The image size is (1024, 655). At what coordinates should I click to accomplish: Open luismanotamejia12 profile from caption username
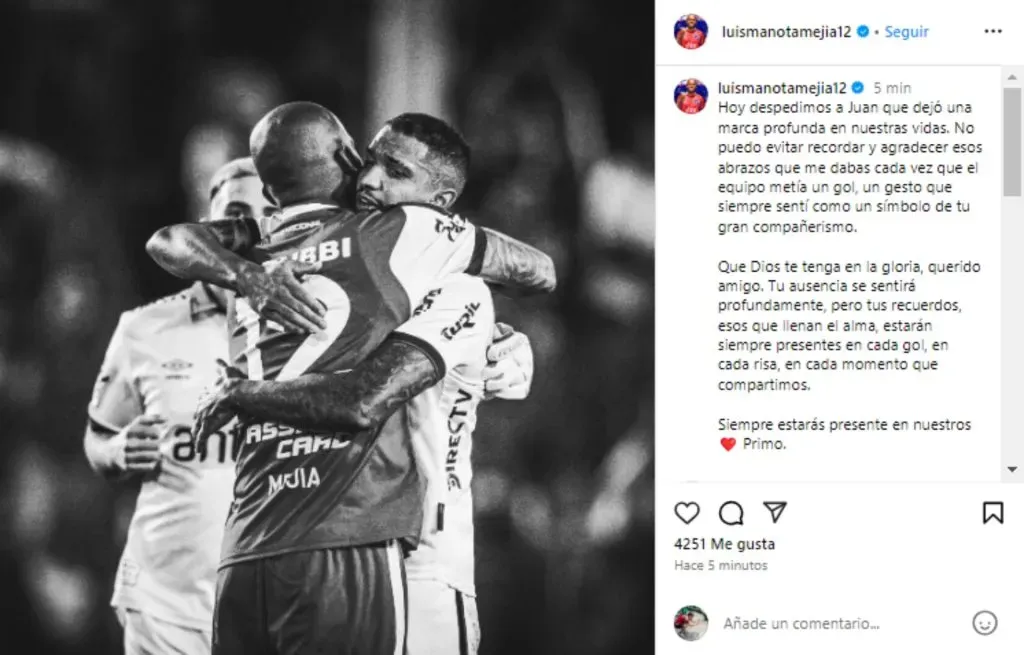tap(782, 88)
